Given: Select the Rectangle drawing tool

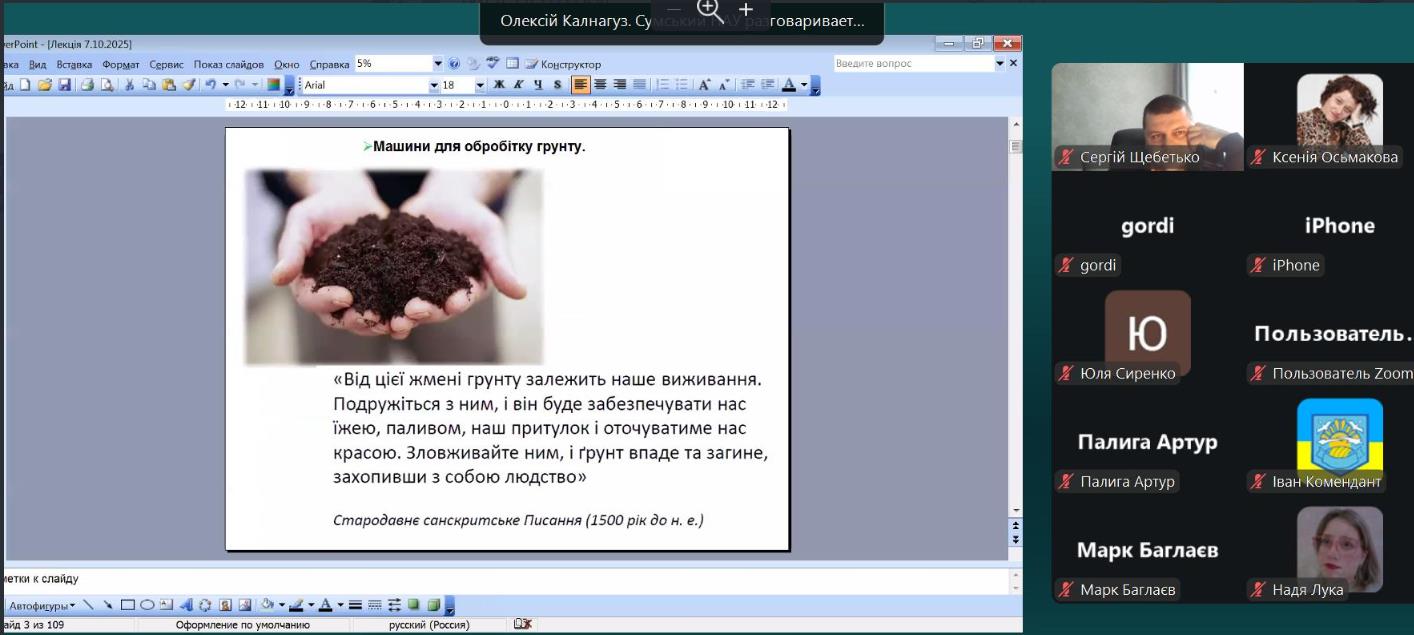Looking at the screenshot, I should tap(127, 605).
